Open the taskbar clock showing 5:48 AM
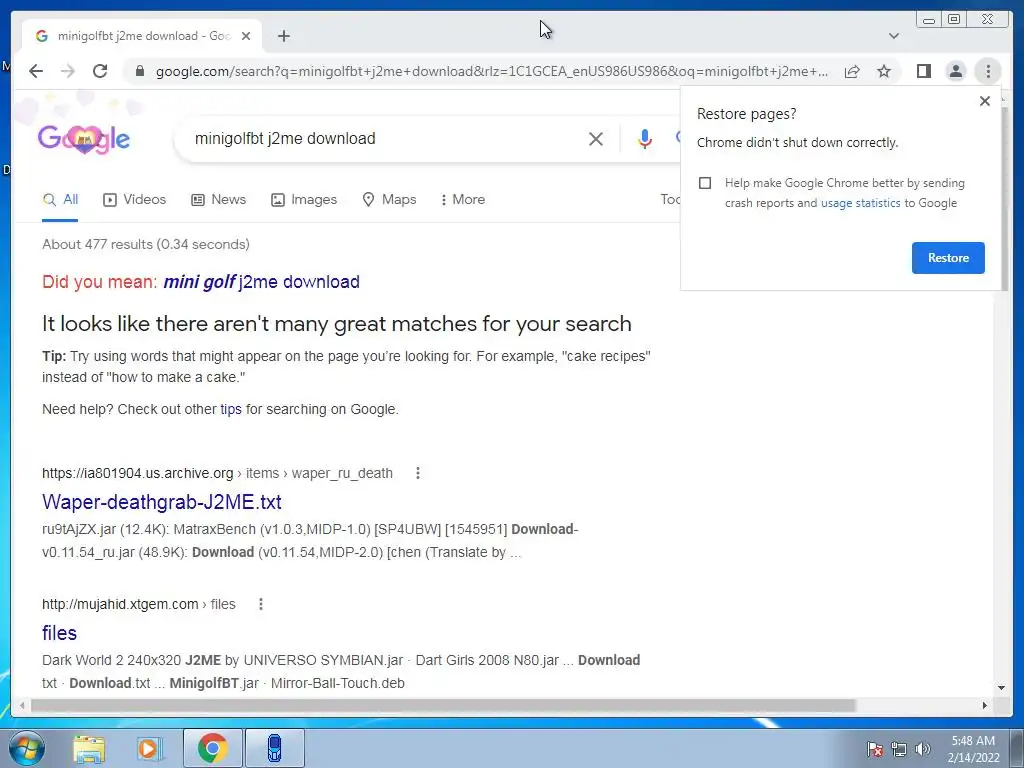 point(973,749)
